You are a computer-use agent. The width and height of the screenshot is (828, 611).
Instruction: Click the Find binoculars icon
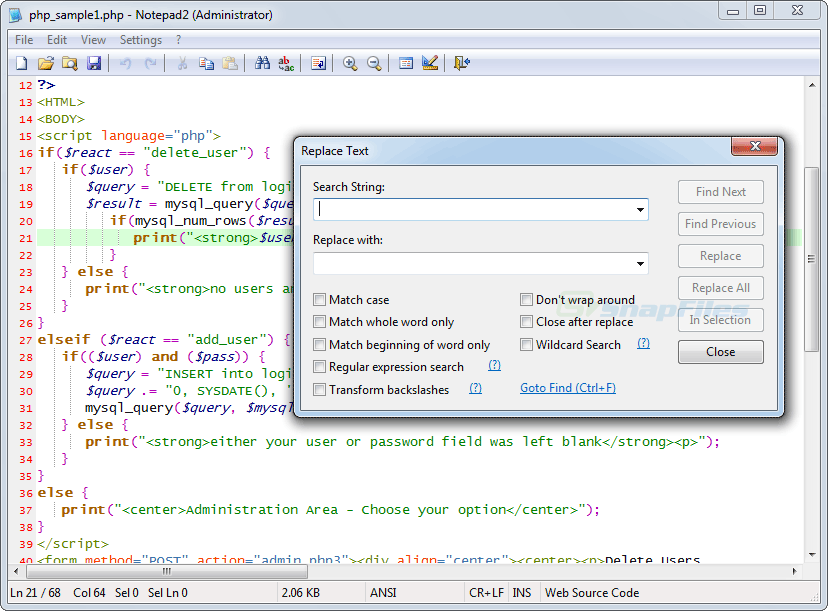[x=262, y=63]
